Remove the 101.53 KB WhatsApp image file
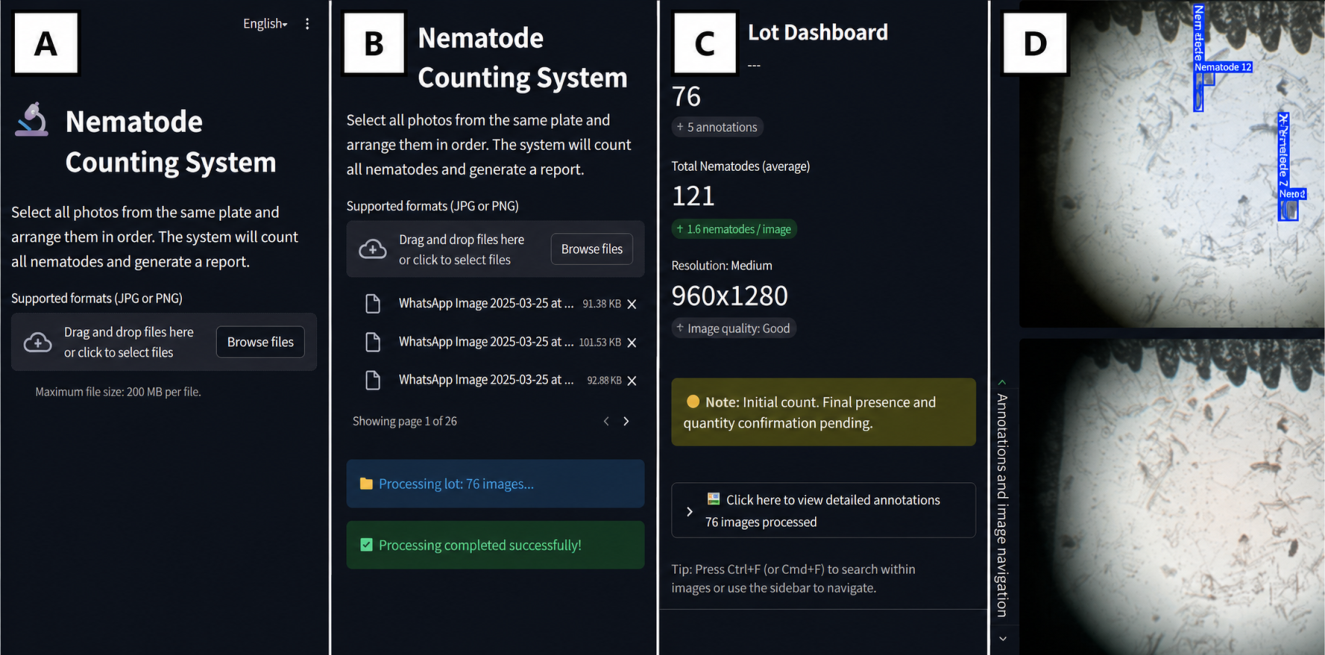Image resolution: width=1325 pixels, height=655 pixels. (632, 343)
